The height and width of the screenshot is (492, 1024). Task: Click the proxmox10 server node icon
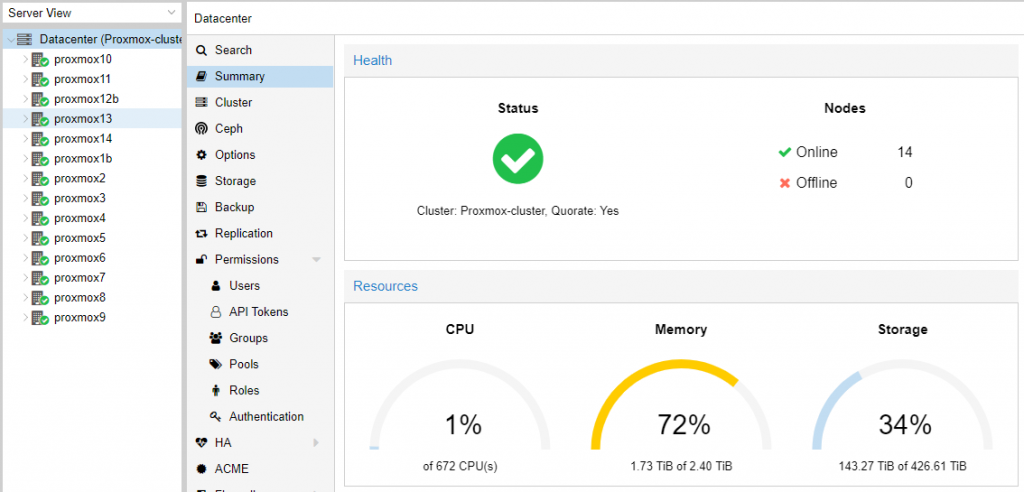pos(40,60)
